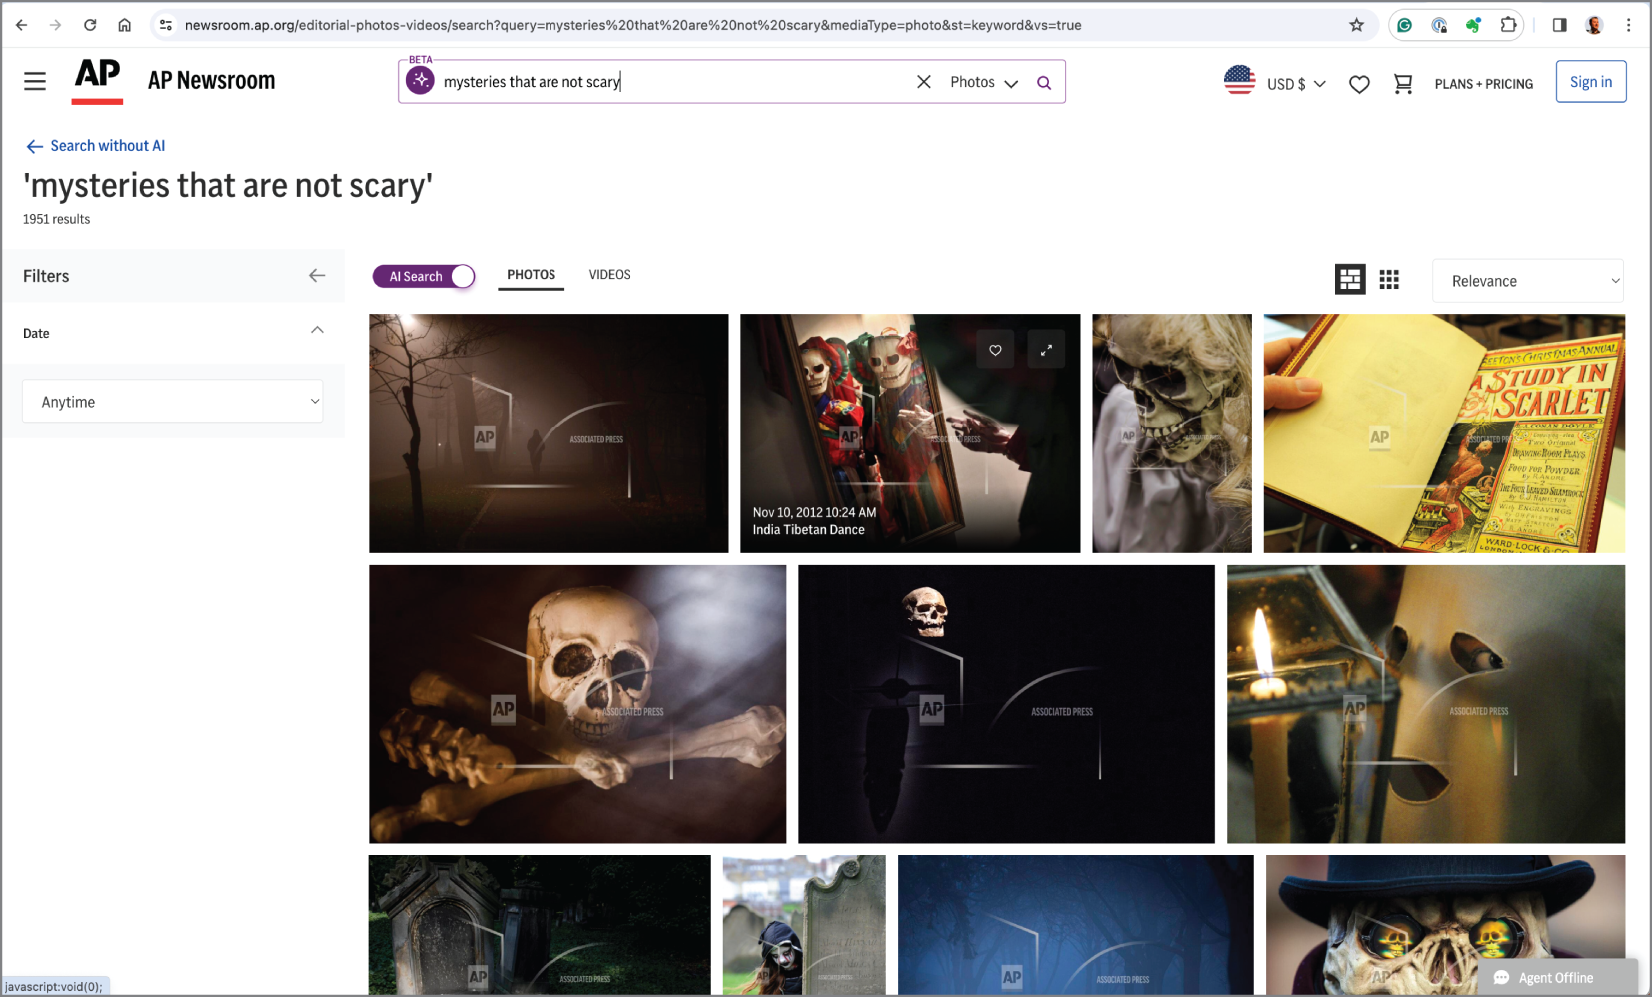
Task: Click the magnifying glass search icon
Action: point(1044,82)
